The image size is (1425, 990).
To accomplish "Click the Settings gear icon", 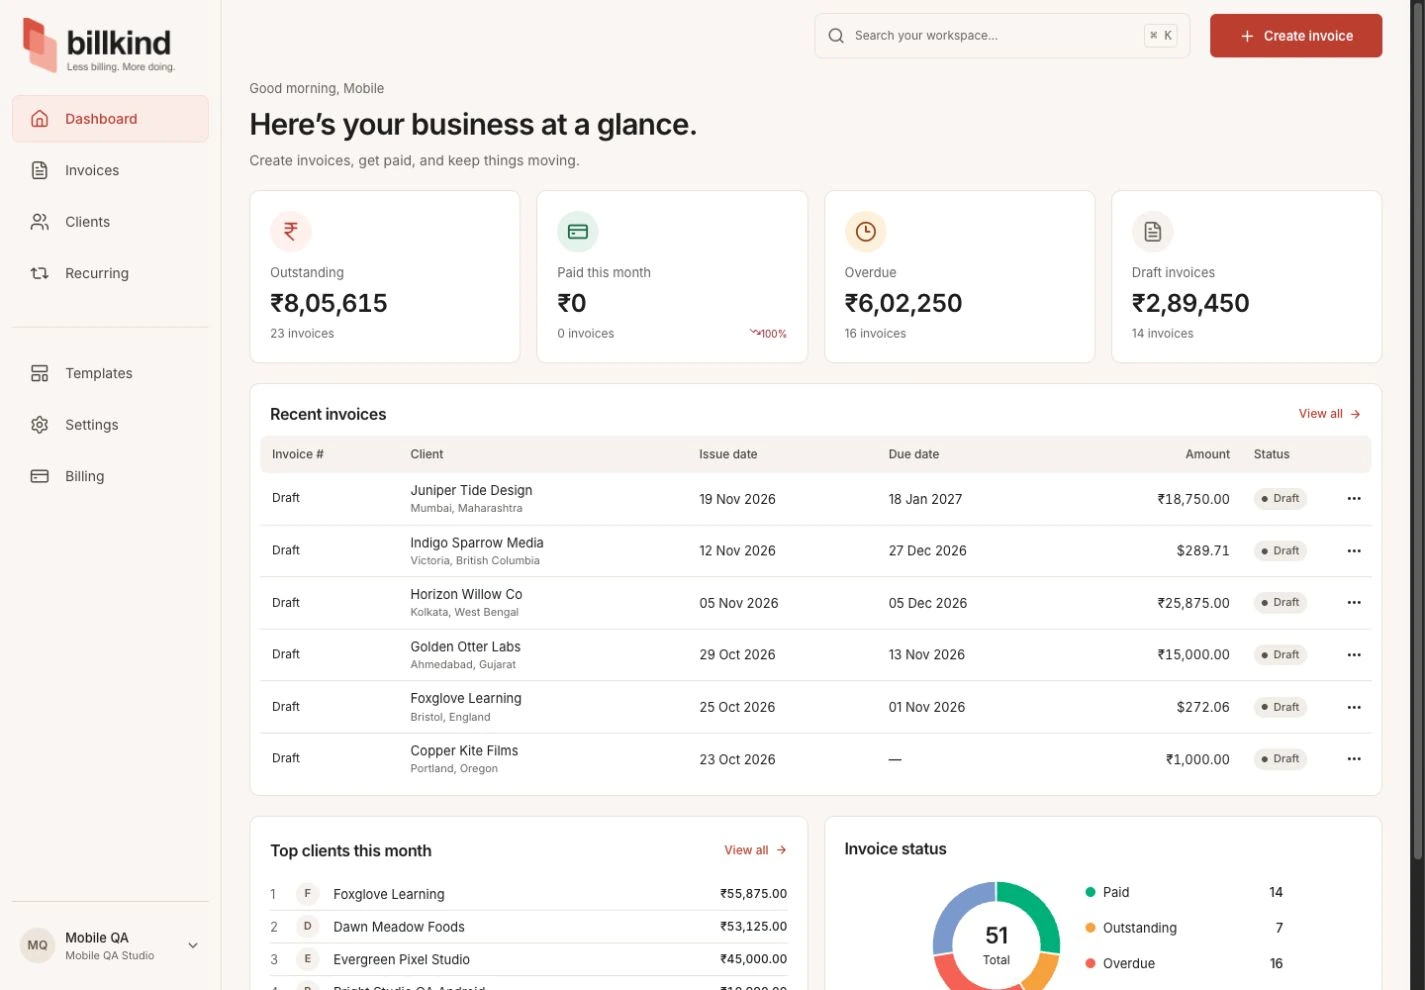I will (x=40, y=425).
